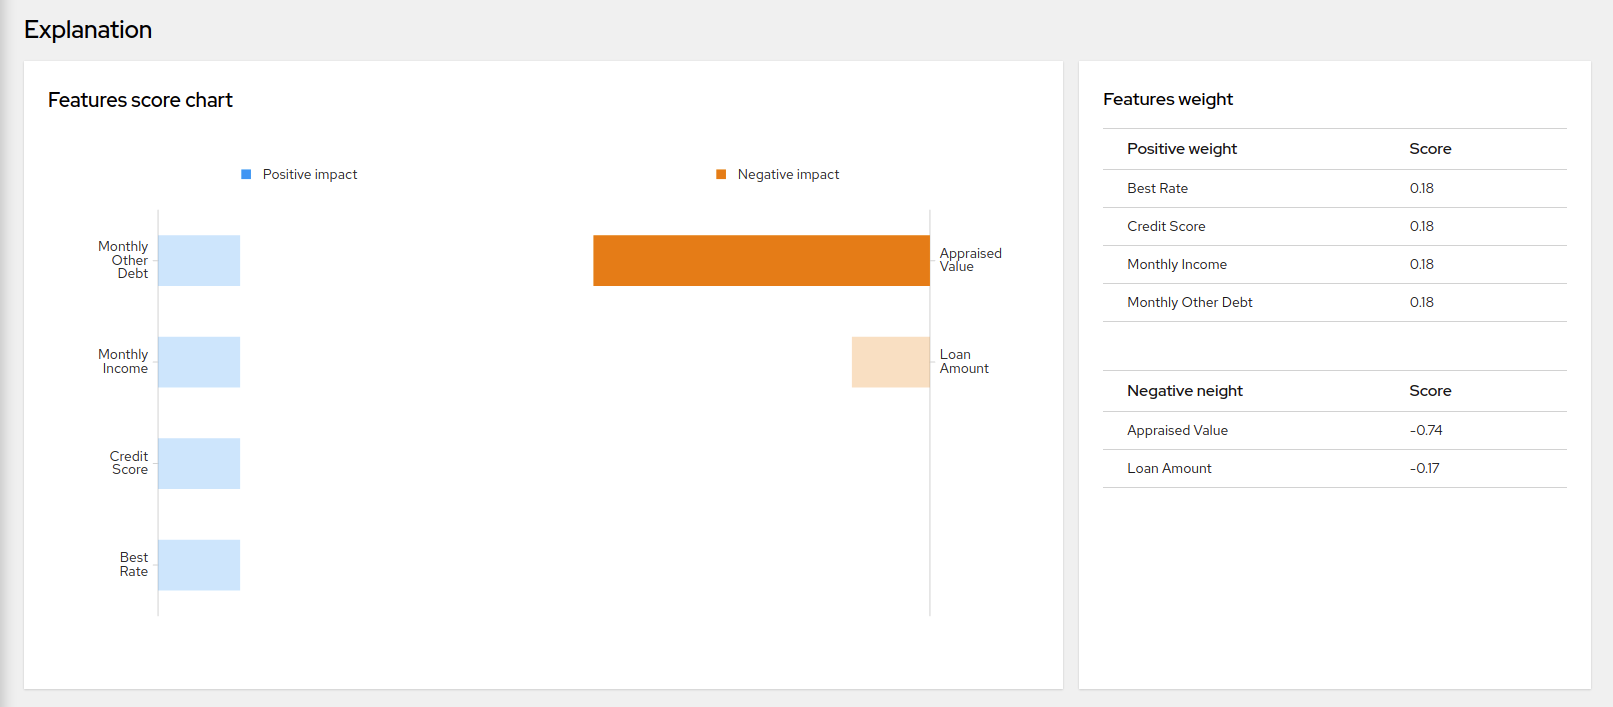The image size is (1613, 707).
Task: Click the Credit Score blue bar
Action: [199, 463]
